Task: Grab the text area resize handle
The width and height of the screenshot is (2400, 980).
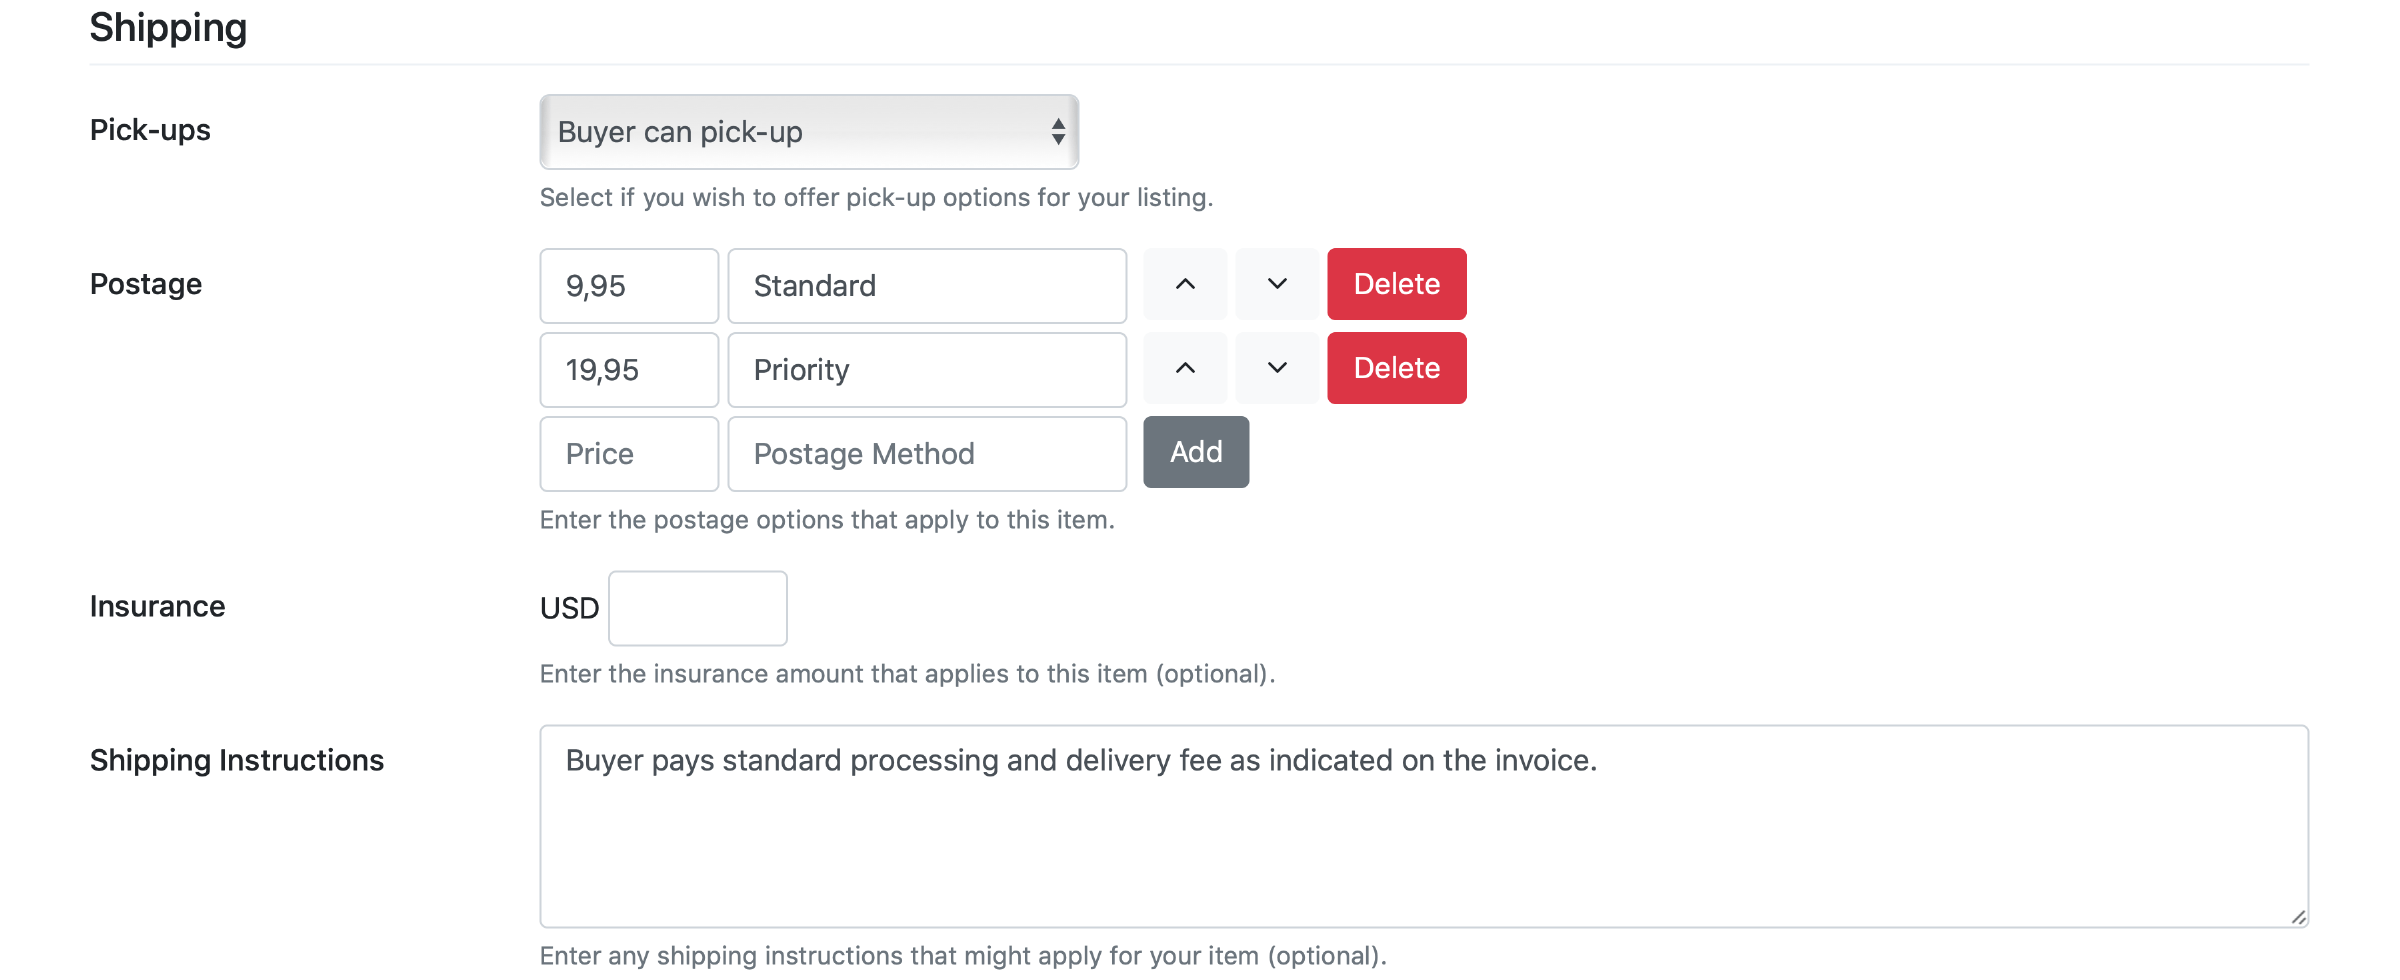Action: click(2298, 917)
